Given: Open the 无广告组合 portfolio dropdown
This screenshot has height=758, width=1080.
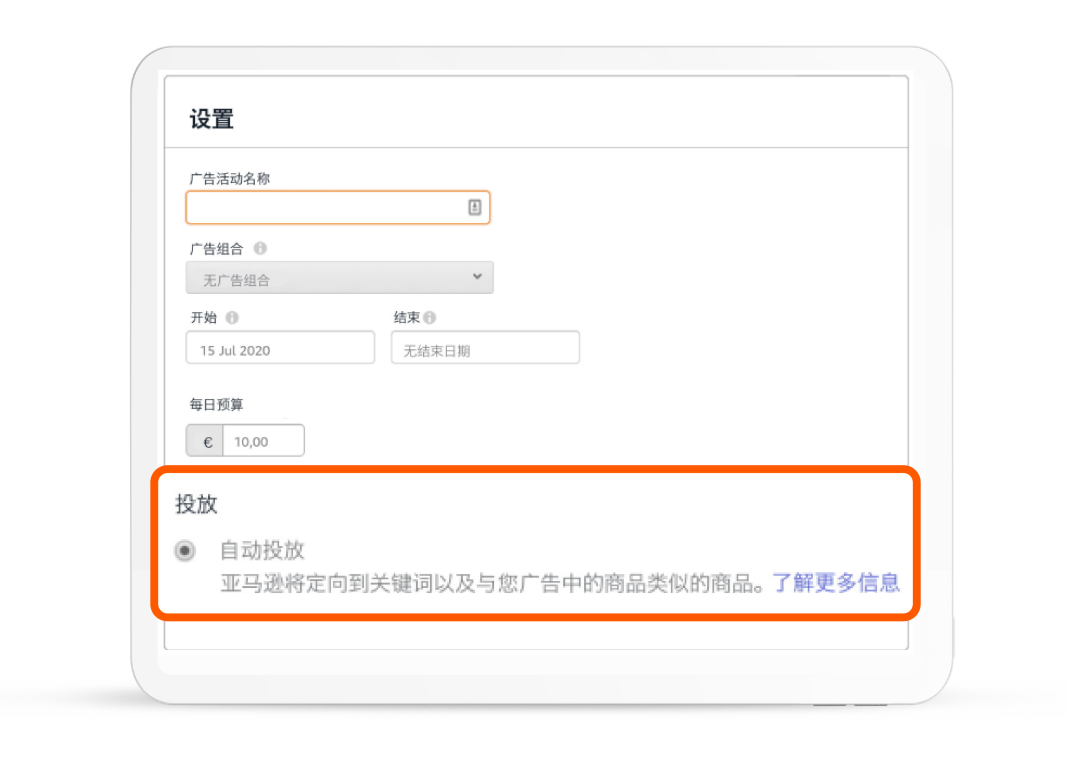Looking at the screenshot, I should click(x=340, y=277).
